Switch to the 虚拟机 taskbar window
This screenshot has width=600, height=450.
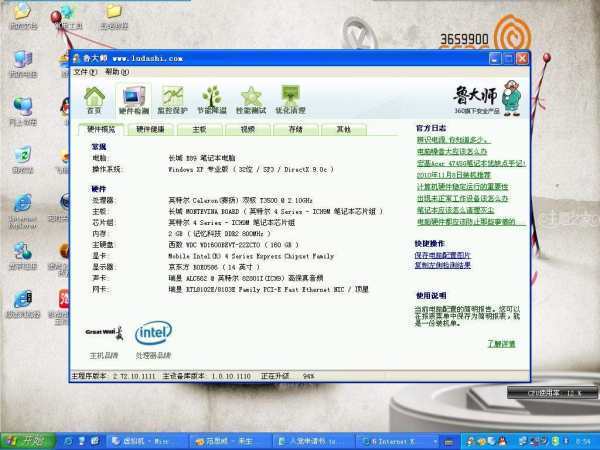[147, 441]
